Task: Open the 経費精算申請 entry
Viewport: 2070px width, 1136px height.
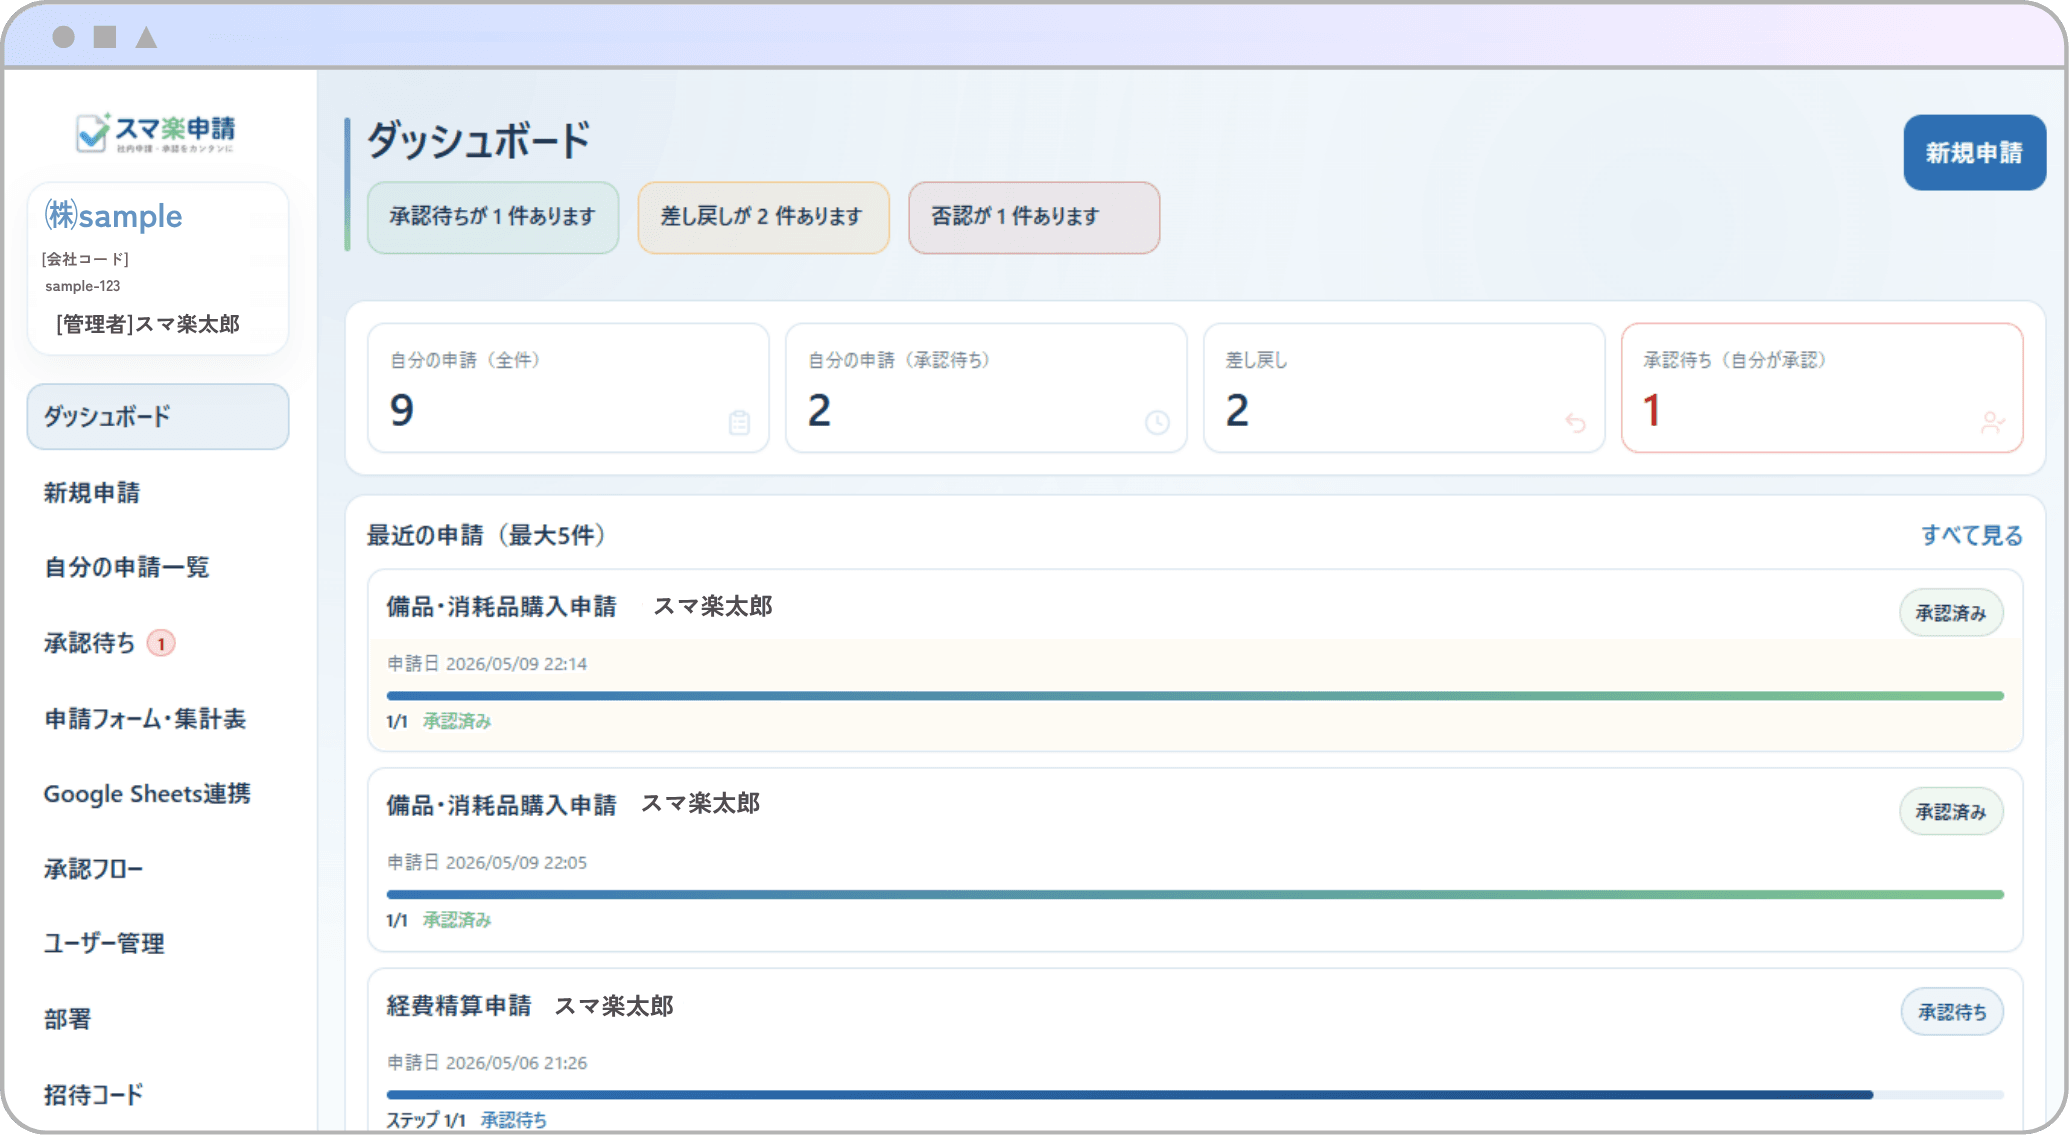Action: coord(1195,1050)
